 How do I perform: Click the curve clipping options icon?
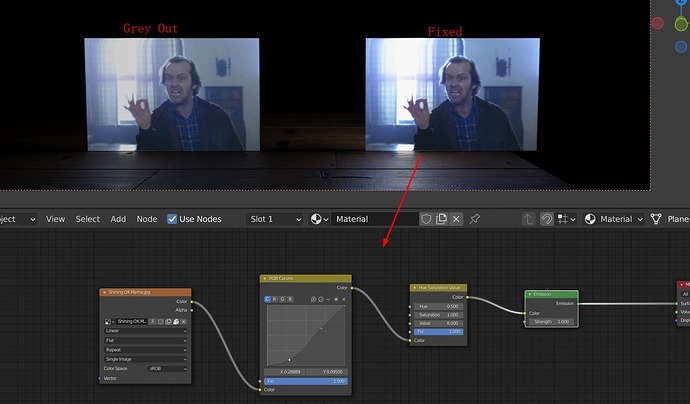point(336,299)
